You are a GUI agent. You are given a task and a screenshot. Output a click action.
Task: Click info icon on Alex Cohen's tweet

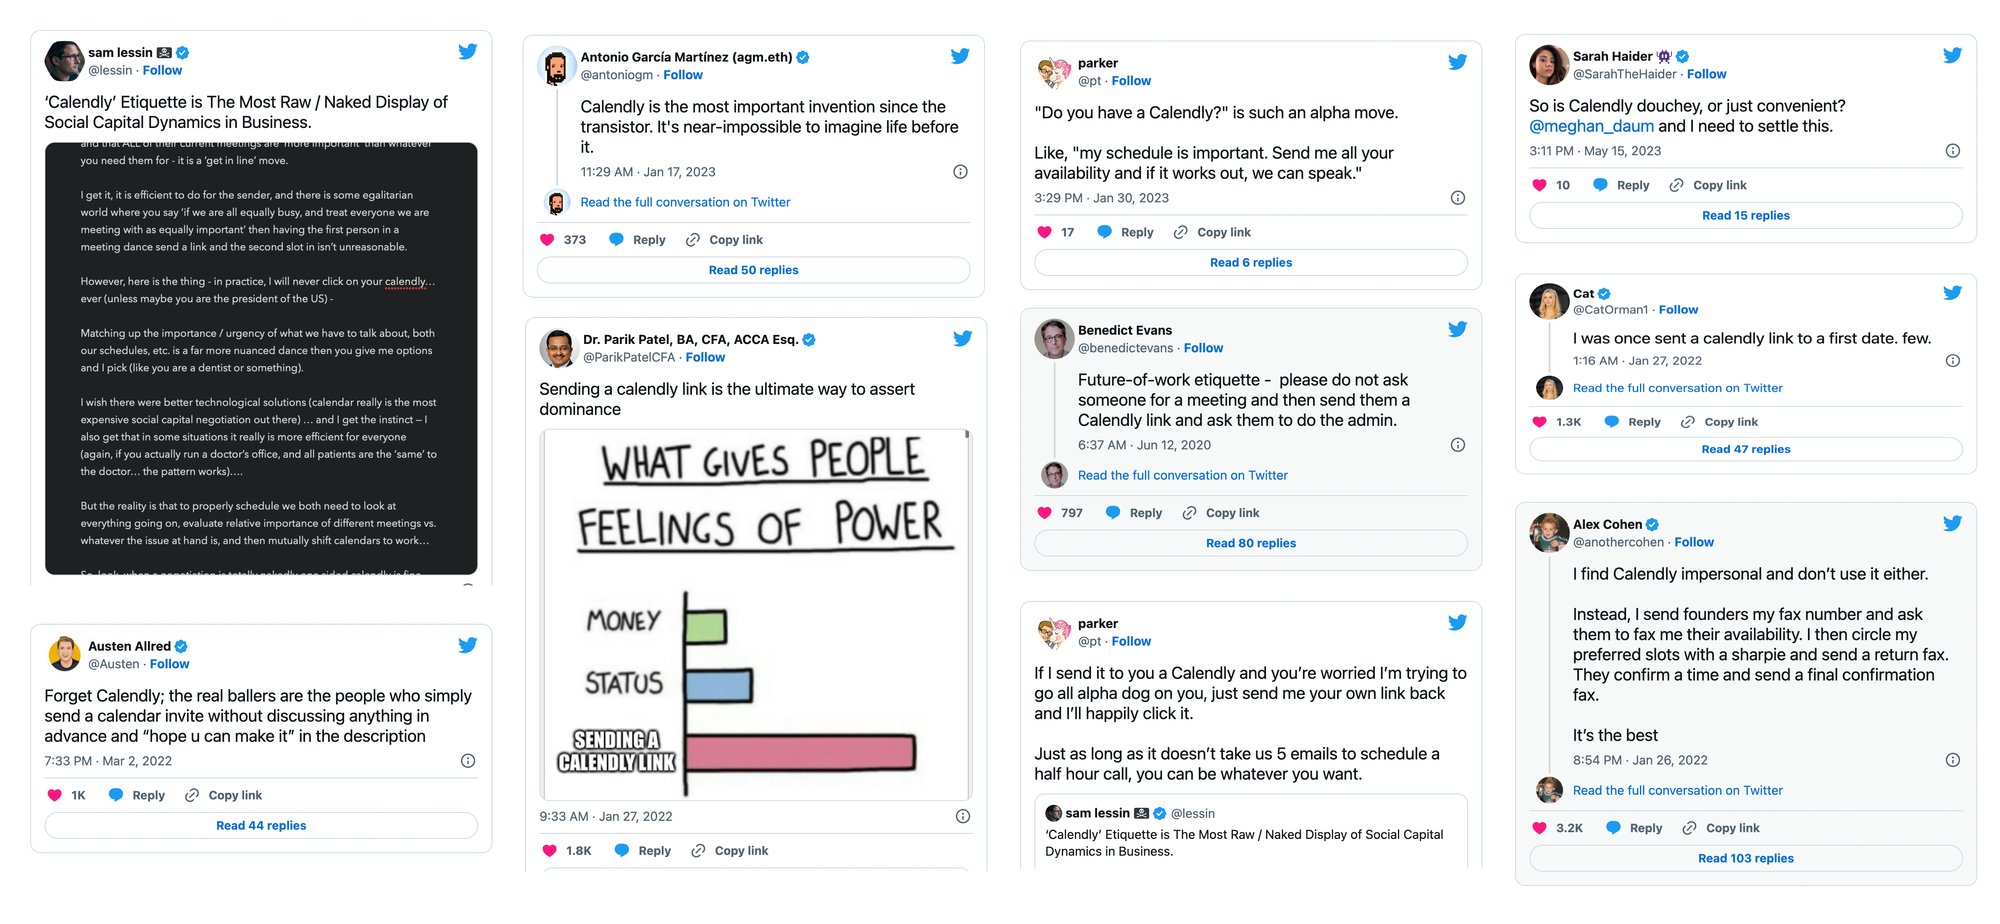coord(1952,760)
